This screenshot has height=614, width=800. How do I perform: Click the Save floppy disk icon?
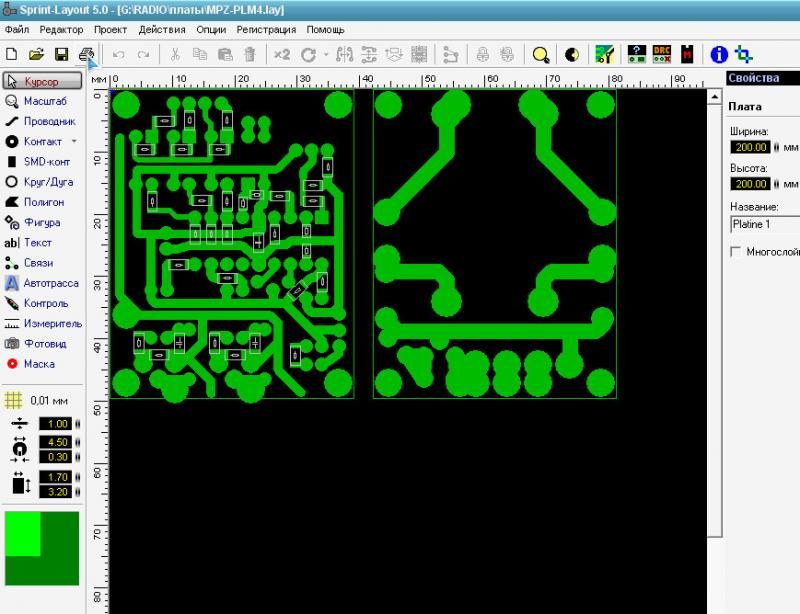tap(62, 55)
